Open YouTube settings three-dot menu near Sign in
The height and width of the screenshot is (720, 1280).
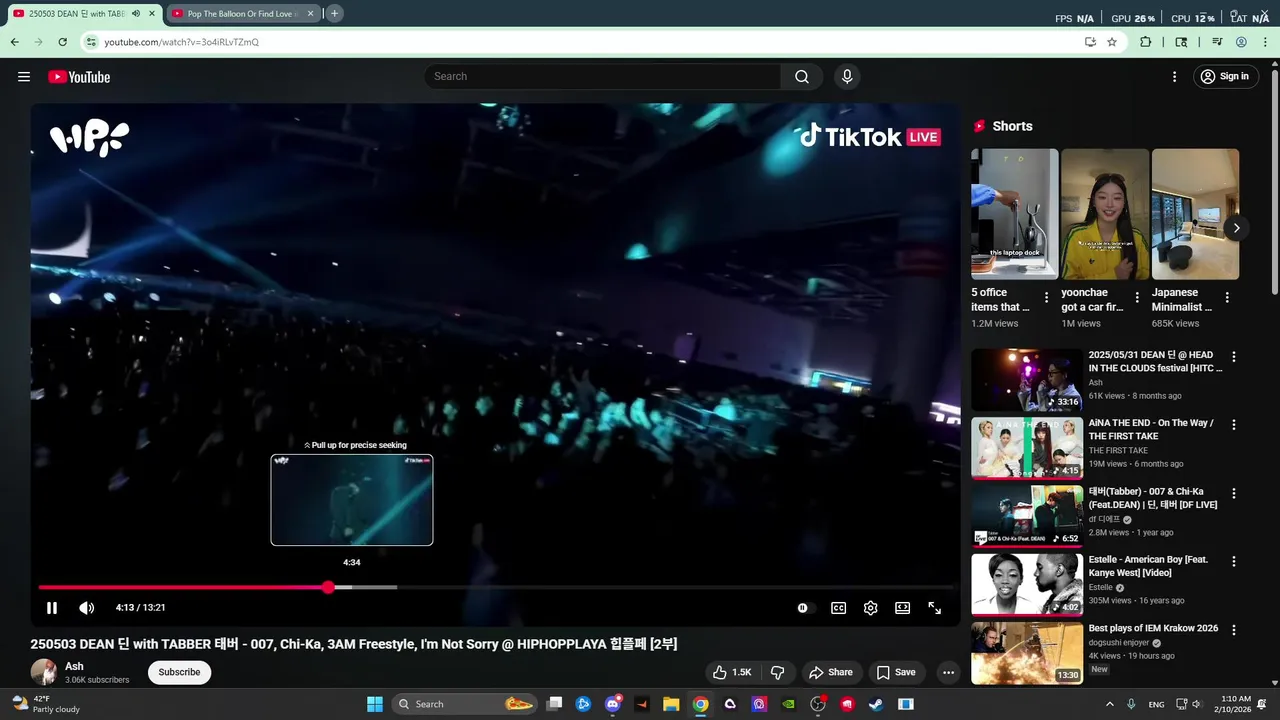point(1175,77)
